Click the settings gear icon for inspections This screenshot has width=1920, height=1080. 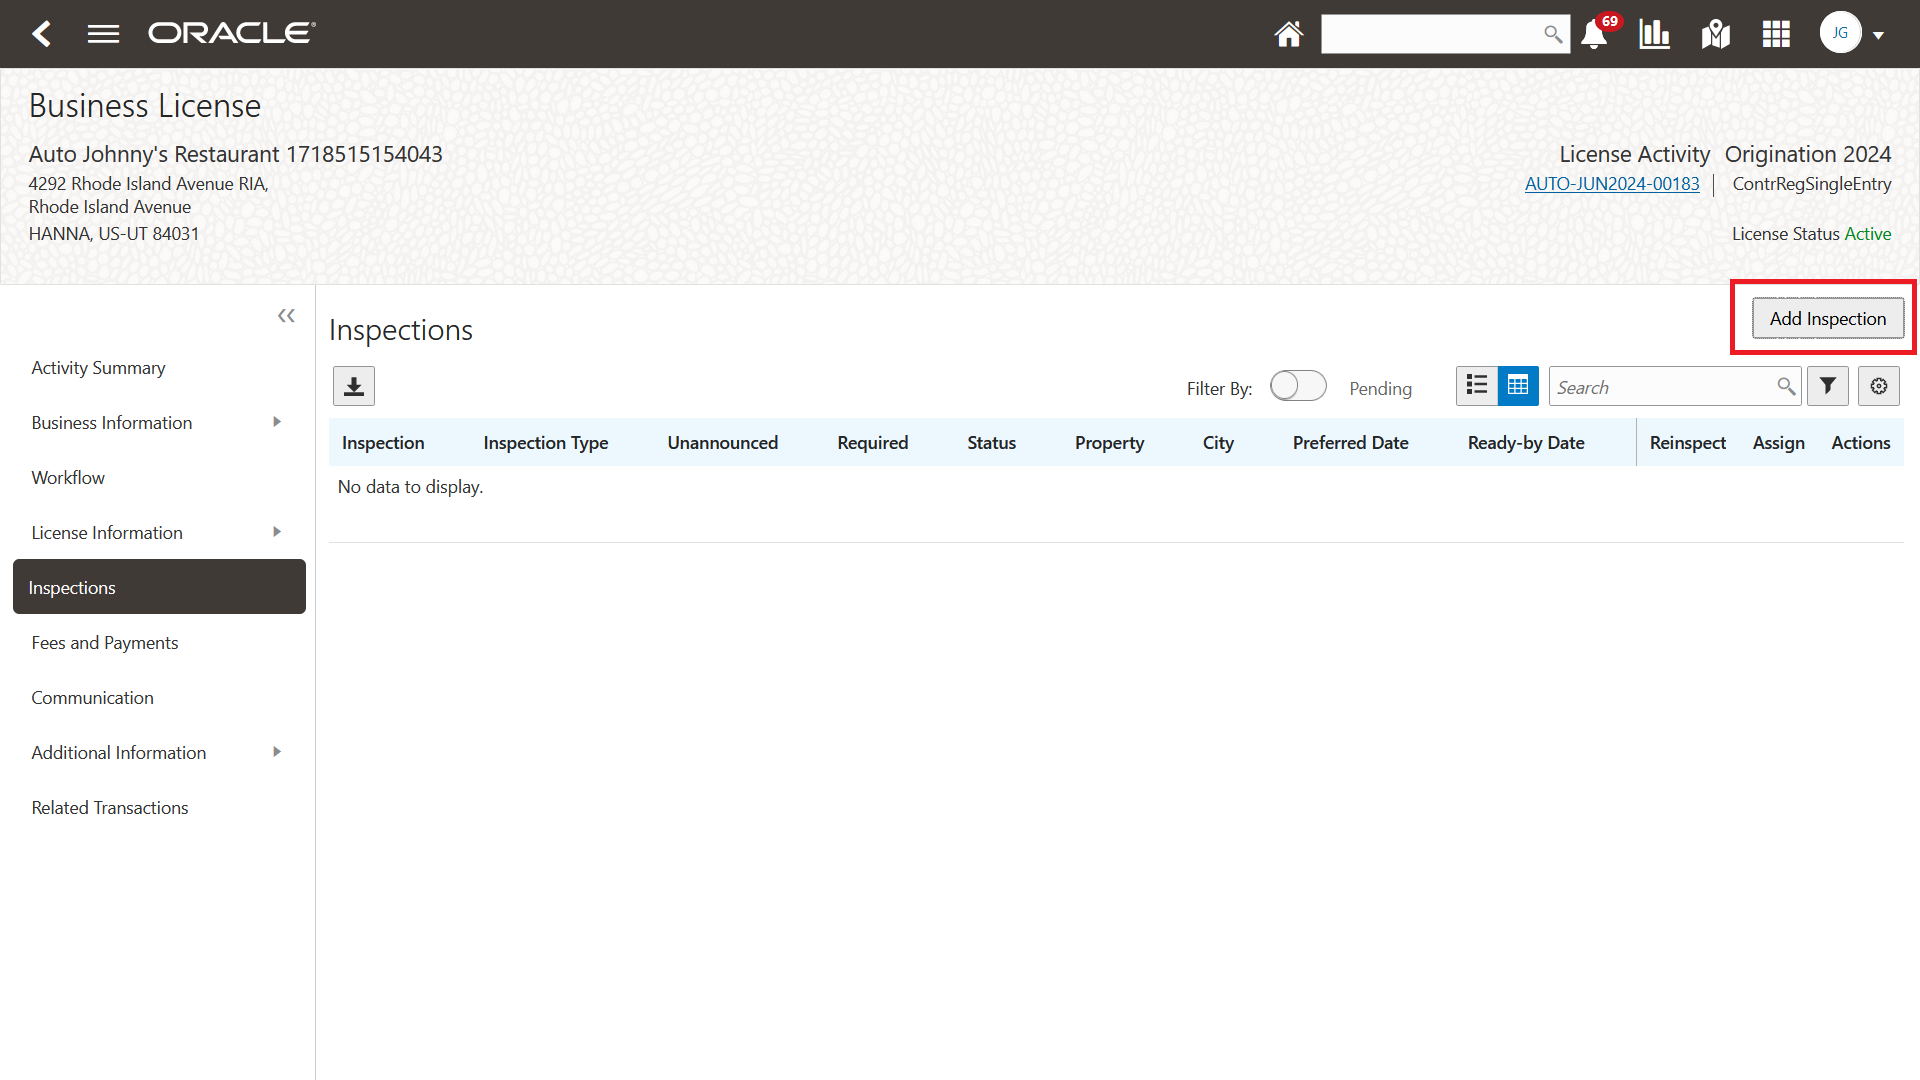point(1879,386)
